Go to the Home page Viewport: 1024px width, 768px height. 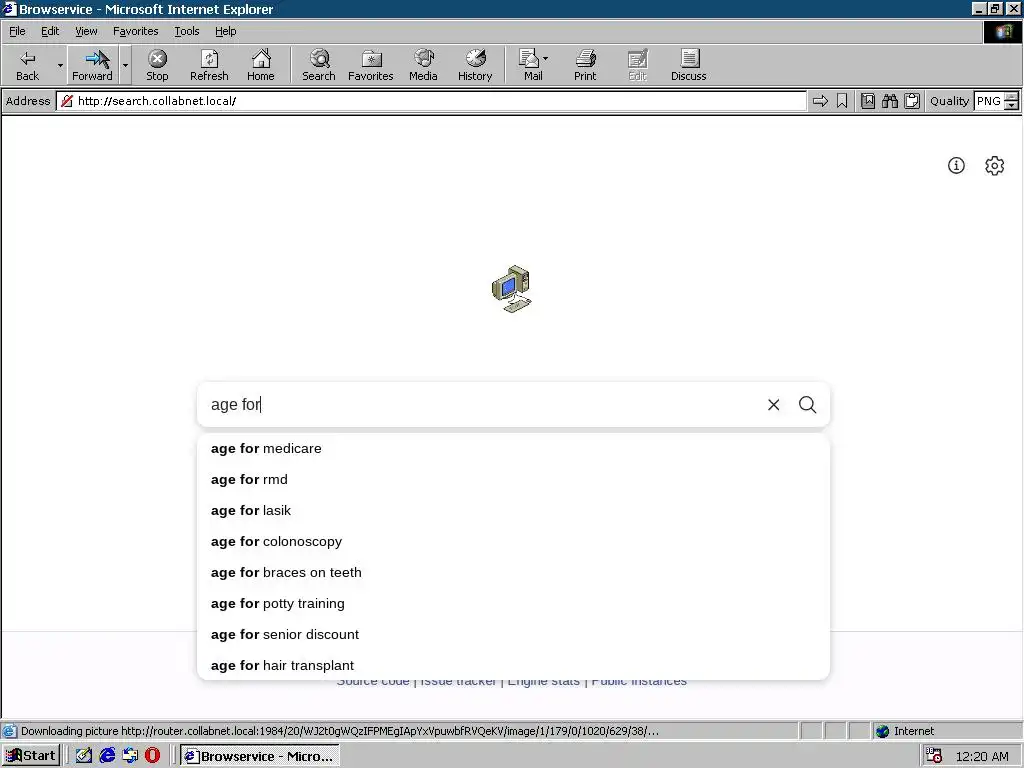(261, 65)
